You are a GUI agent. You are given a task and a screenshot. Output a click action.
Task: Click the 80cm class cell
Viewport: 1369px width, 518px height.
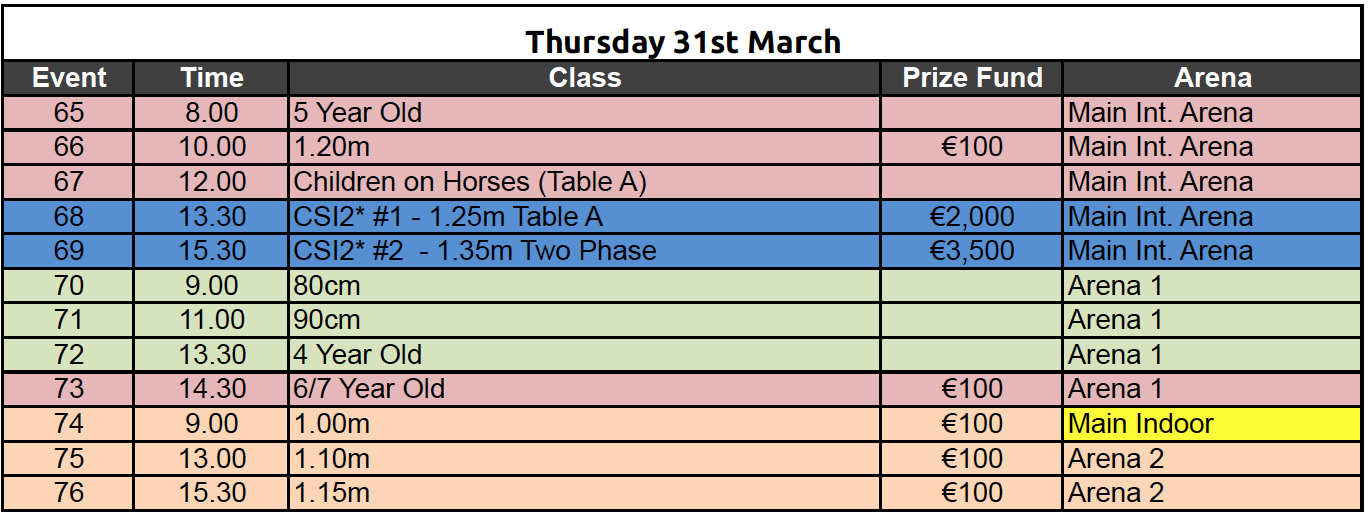(x=585, y=286)
